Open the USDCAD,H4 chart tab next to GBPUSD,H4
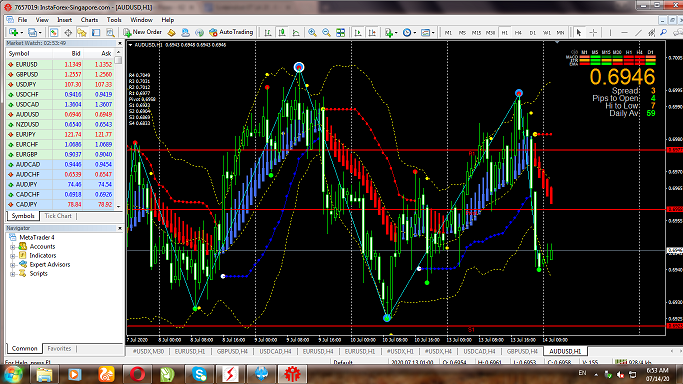 [x=275, y=351]
